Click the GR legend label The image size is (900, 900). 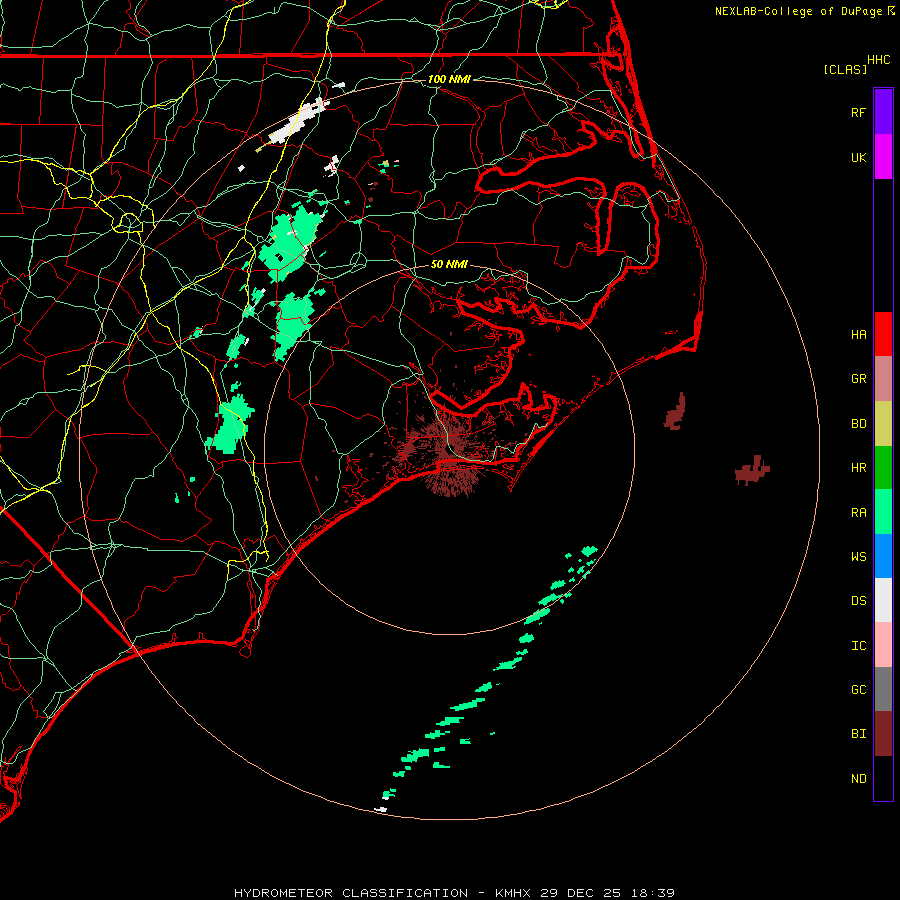pos(858,379)
